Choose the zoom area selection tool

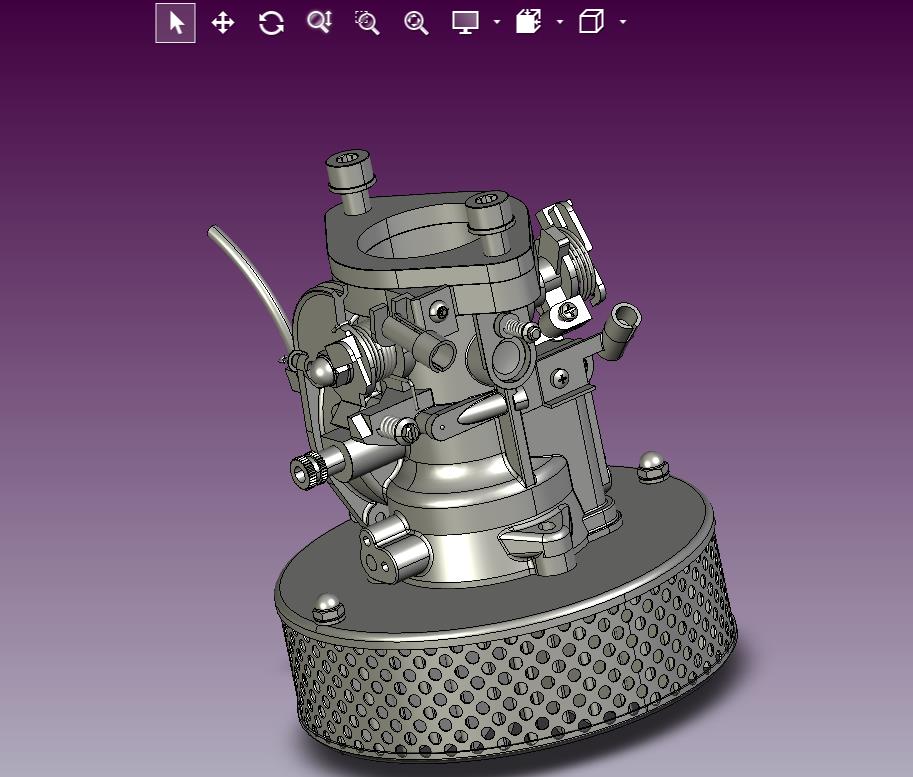pyautogui.click(x=367, y=23)
